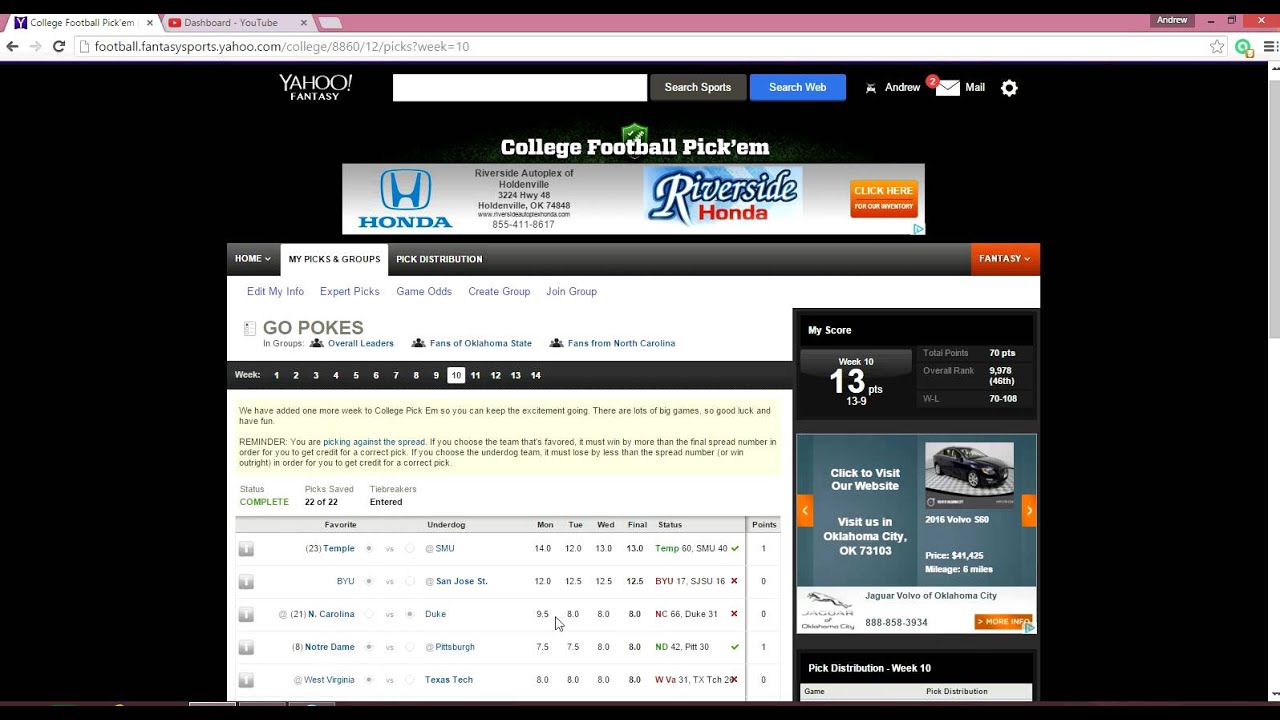Image resolution: width=1280 pixels, height=720 pixels.
Task: Open the Texas Tech team link
Action: (x=448, y=680)
